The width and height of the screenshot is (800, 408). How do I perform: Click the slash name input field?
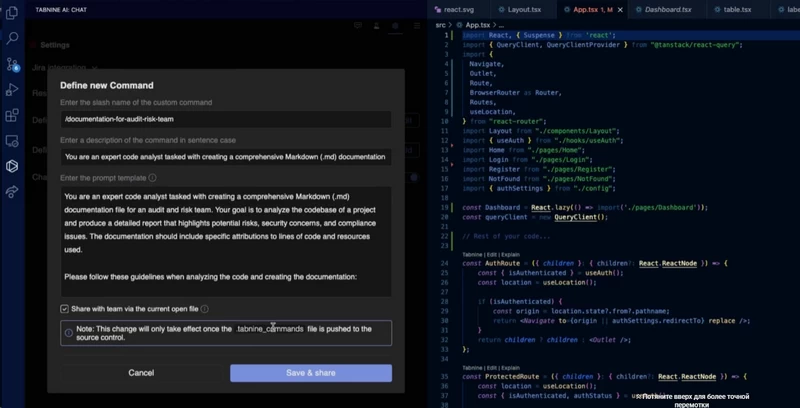pos(226,119)
